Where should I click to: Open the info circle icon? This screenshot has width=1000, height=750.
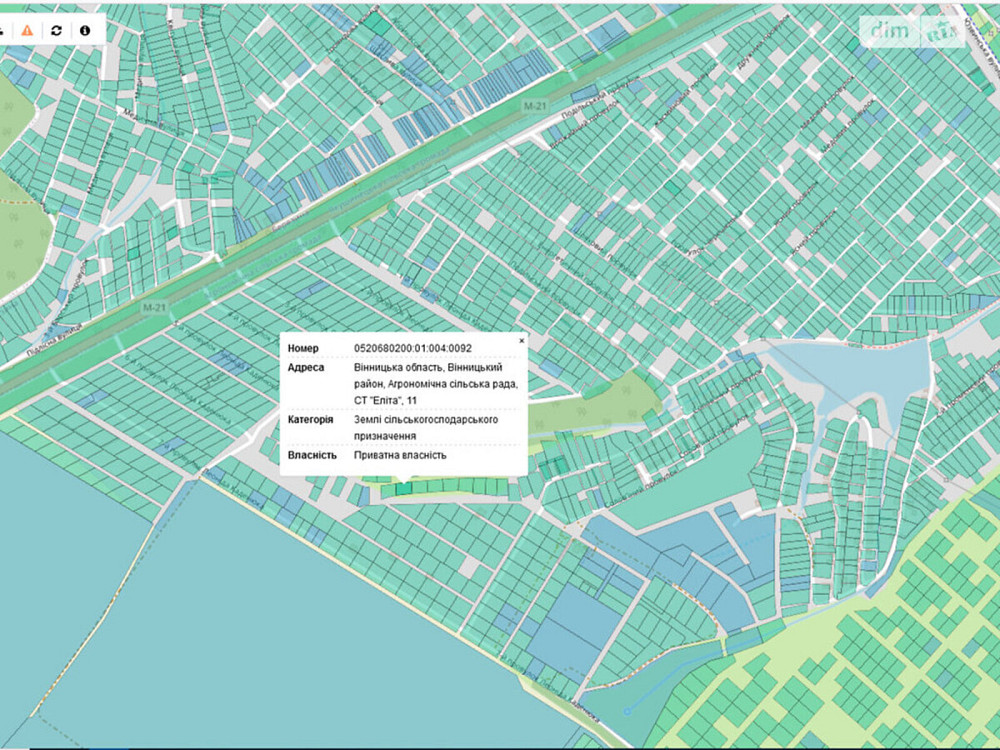(85, 30)
